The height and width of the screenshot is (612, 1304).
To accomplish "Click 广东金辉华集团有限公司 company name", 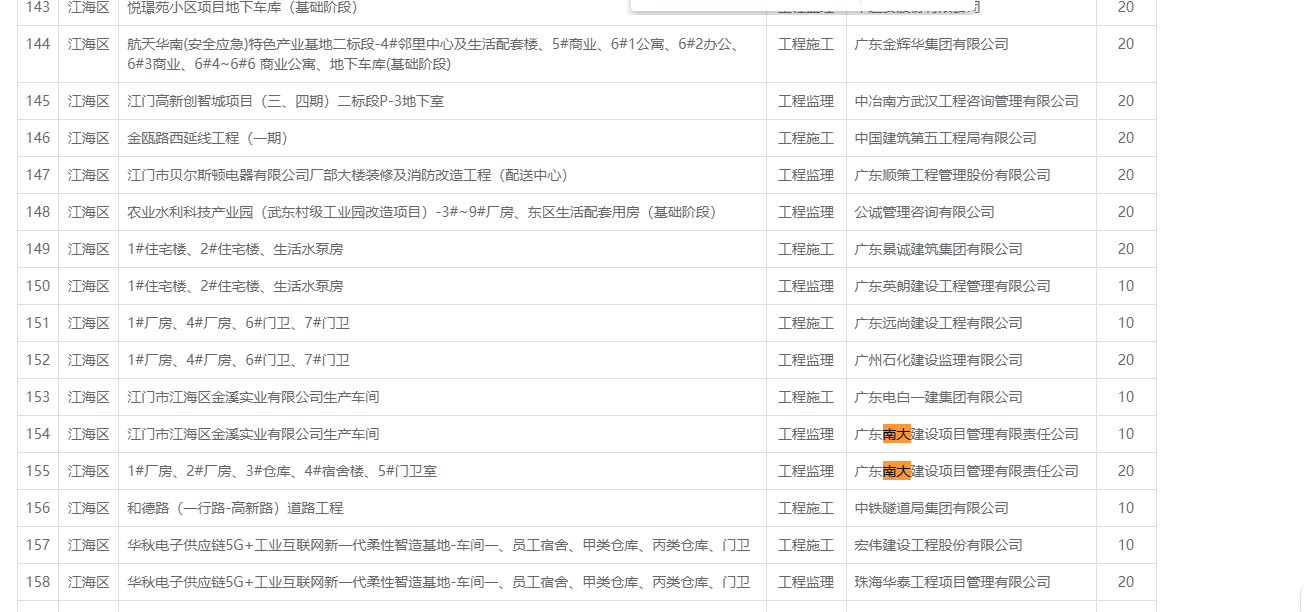I will (931, 44).
